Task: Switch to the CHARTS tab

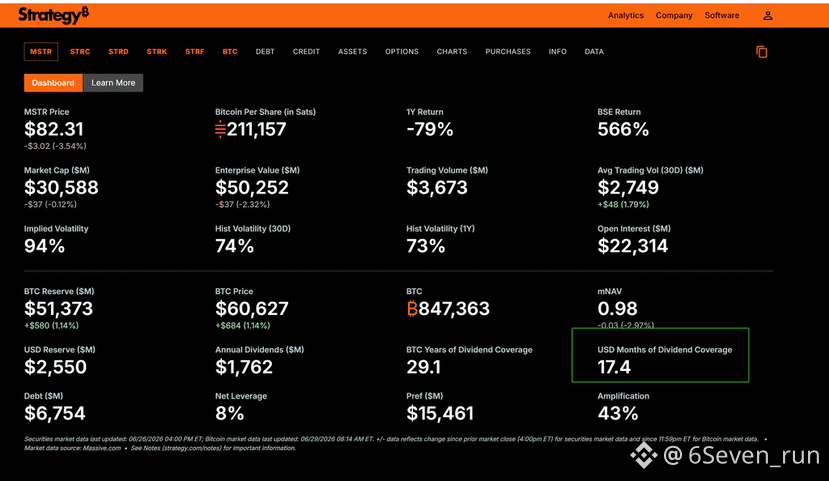Action: [452, 51]
